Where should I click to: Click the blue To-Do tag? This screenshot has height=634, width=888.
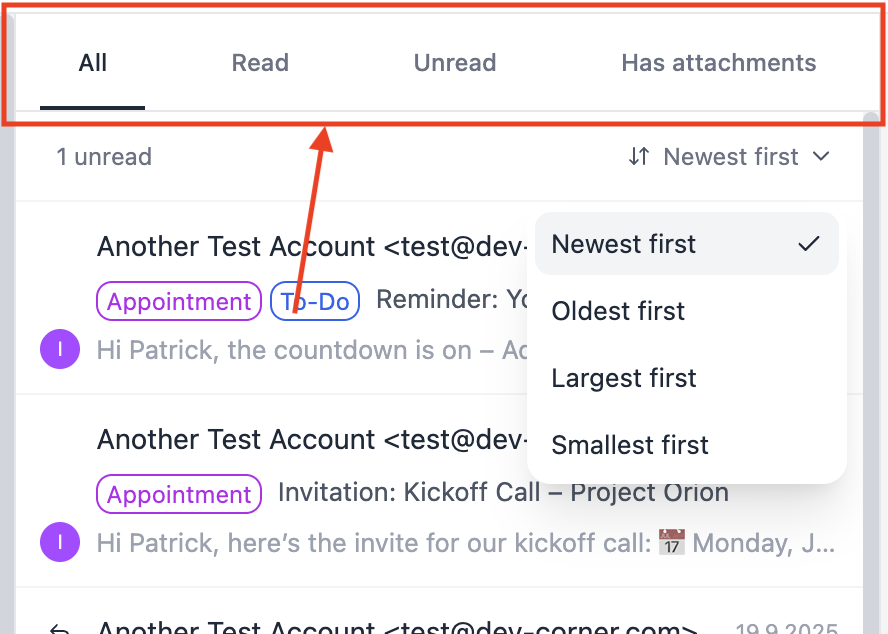click(315, 302)
